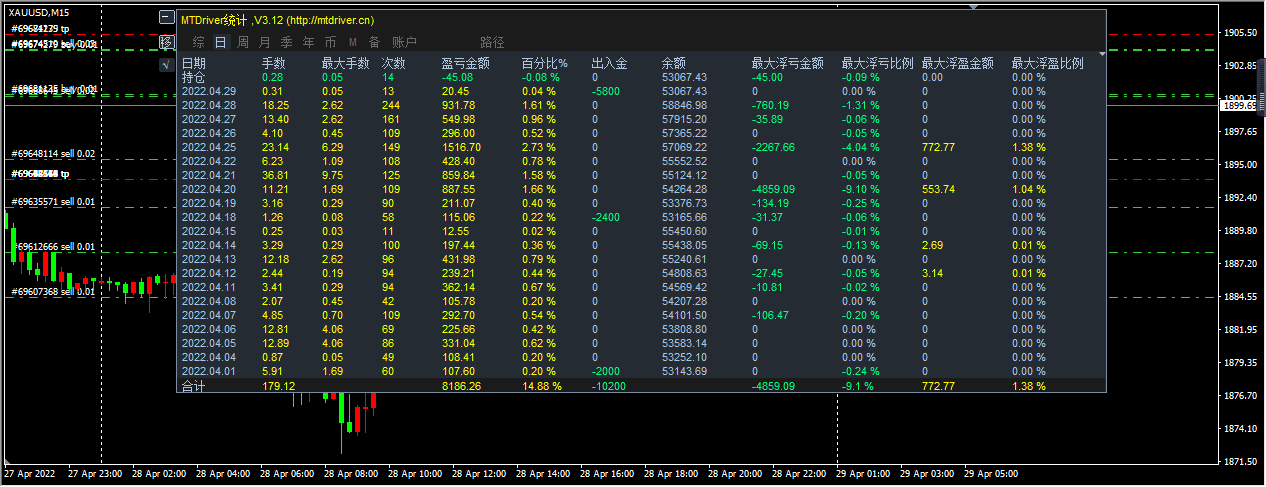This screenshot has height=487, width=1266.
Task: Open the 路径 path tab
Action: coord(492,42)
